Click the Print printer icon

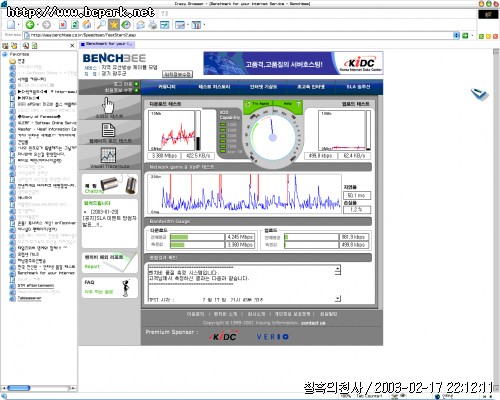click(153, 25)
